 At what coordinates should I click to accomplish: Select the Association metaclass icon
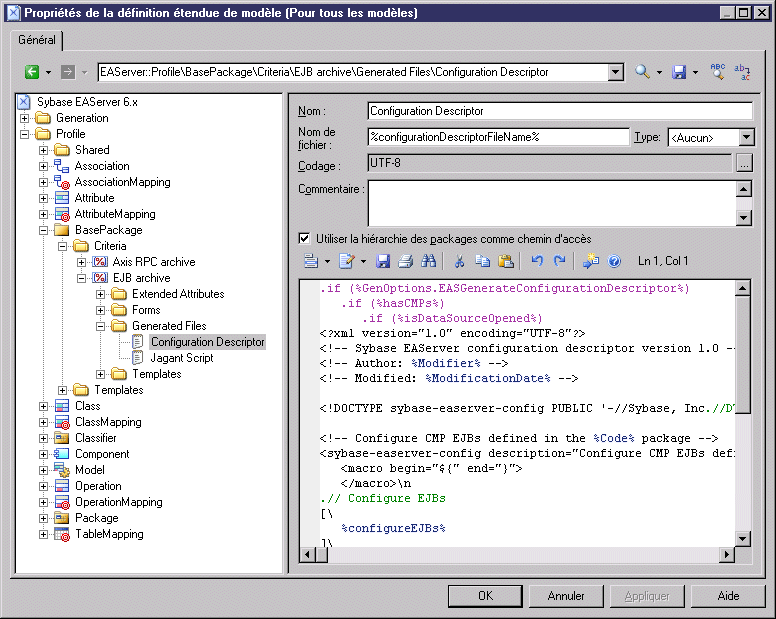point(62,166)
